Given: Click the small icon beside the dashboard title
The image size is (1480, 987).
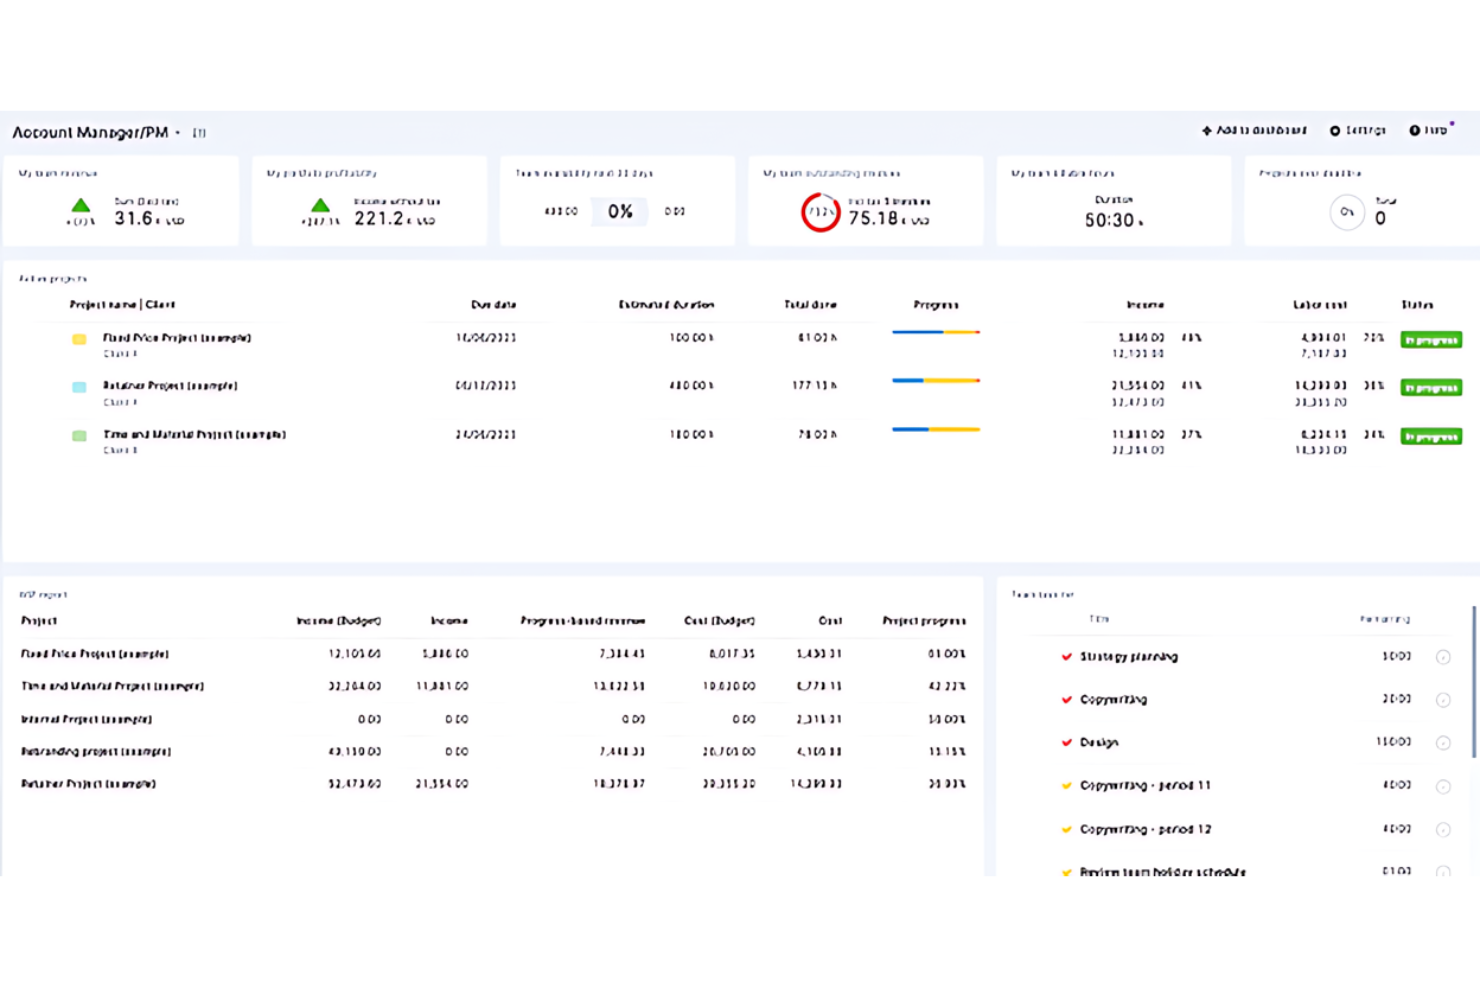Looking at the screenshot, I should click(x=199, y=133).
